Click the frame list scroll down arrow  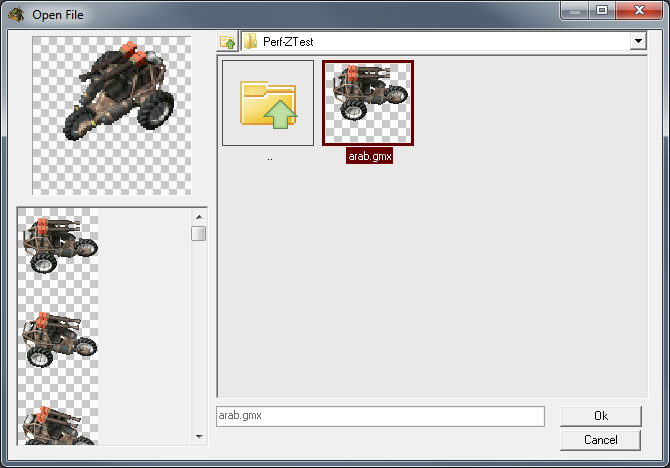199,436
